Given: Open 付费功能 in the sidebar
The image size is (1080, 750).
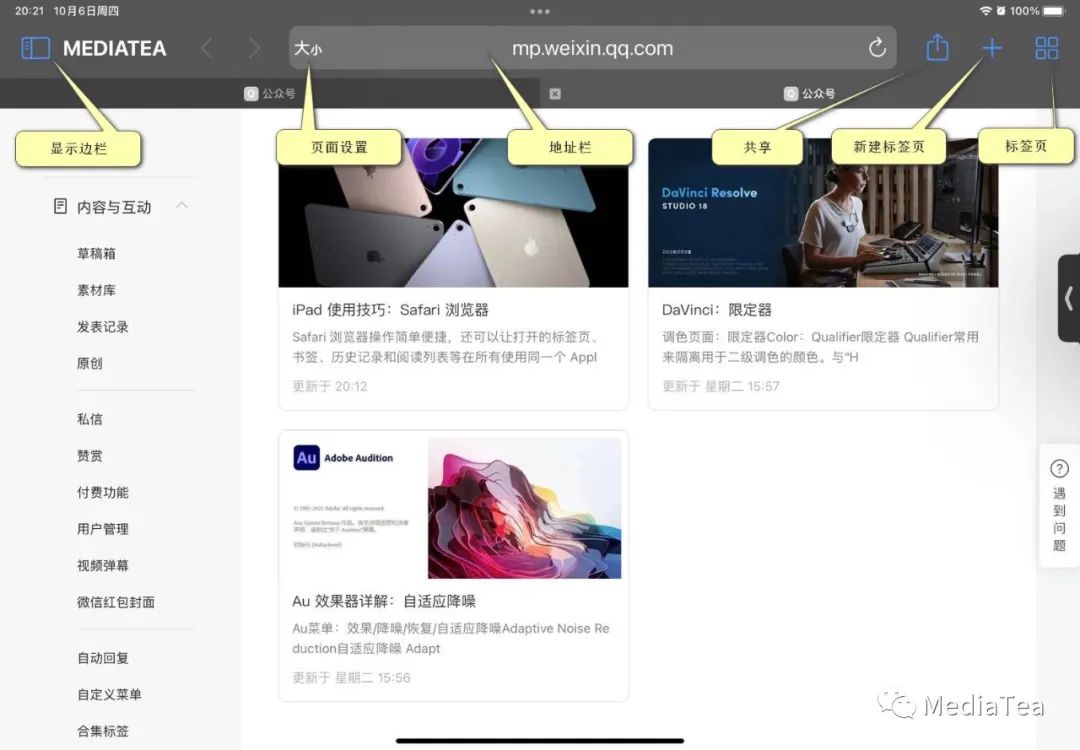Looking at the screenshot, I should (x=103, y=492).
